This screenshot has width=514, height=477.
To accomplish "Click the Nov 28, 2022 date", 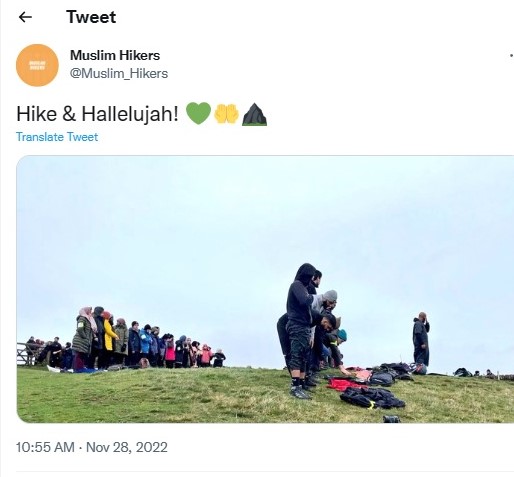I will tap(127, 447).
